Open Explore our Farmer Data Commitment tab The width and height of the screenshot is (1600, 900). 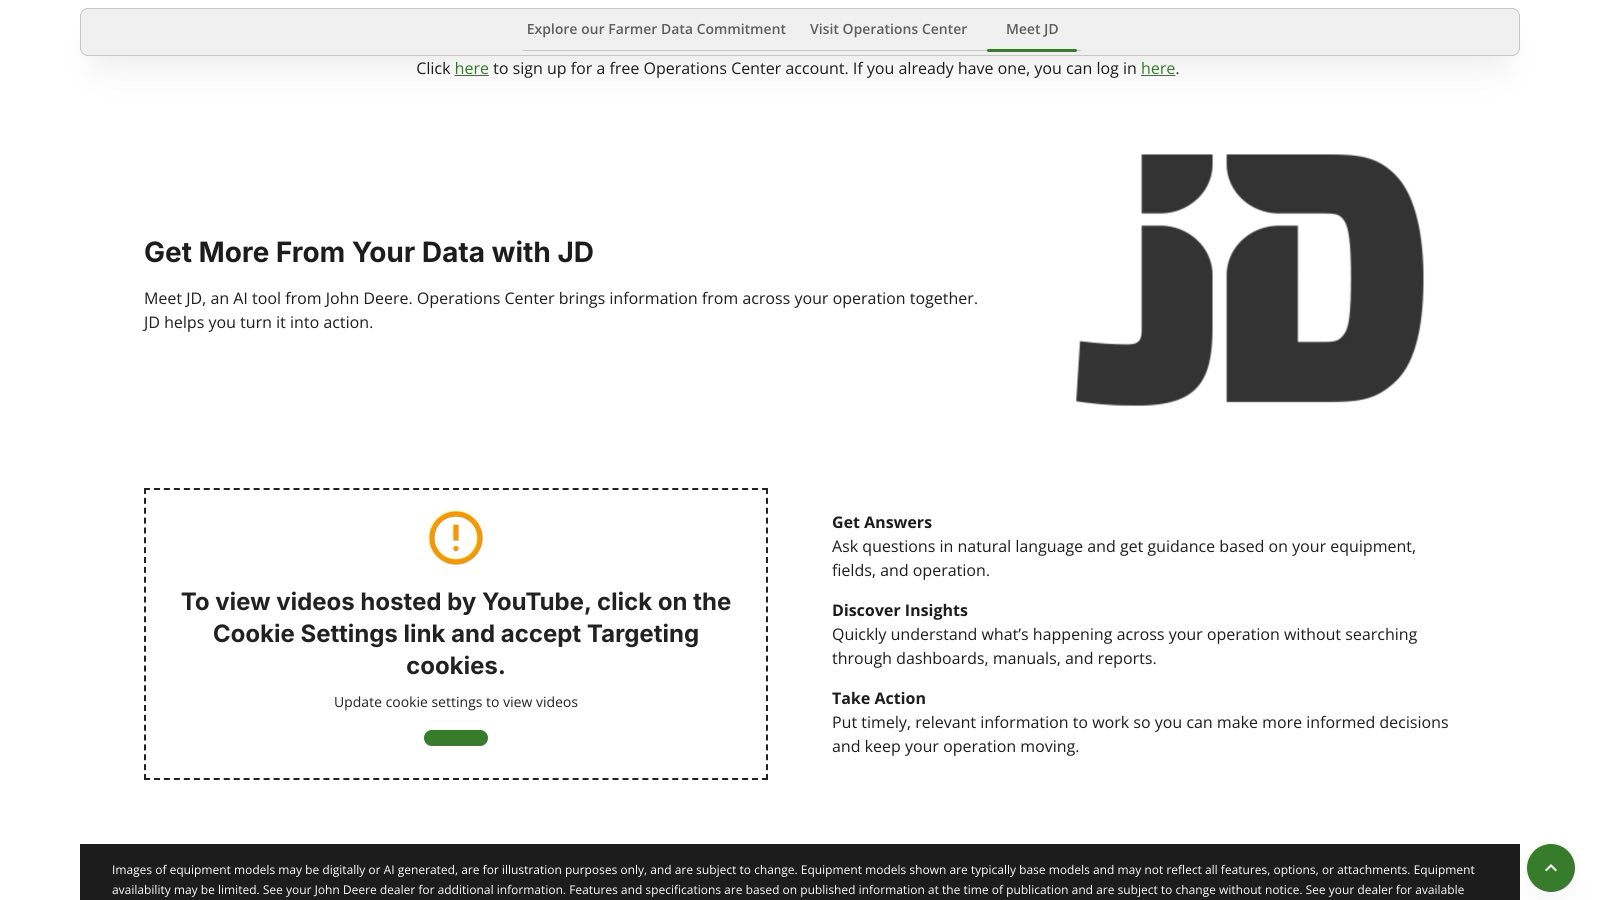(x=656, y=29)
